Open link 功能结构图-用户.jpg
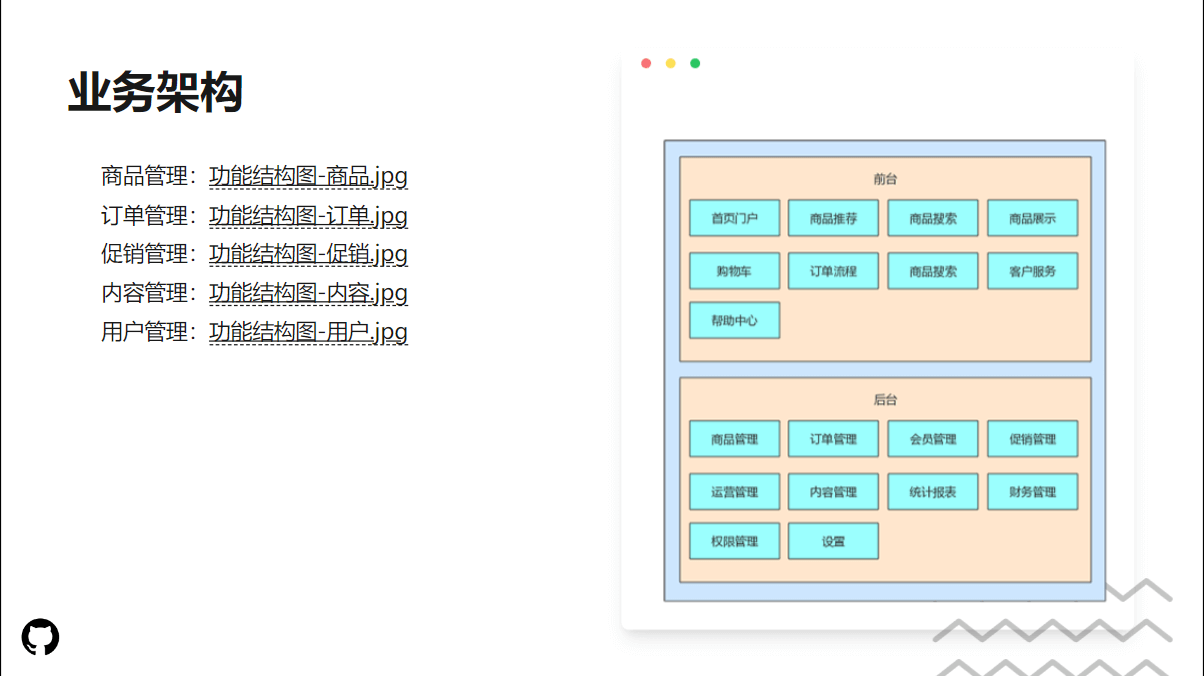1204x676 pixels. click(x=308, y=332)
